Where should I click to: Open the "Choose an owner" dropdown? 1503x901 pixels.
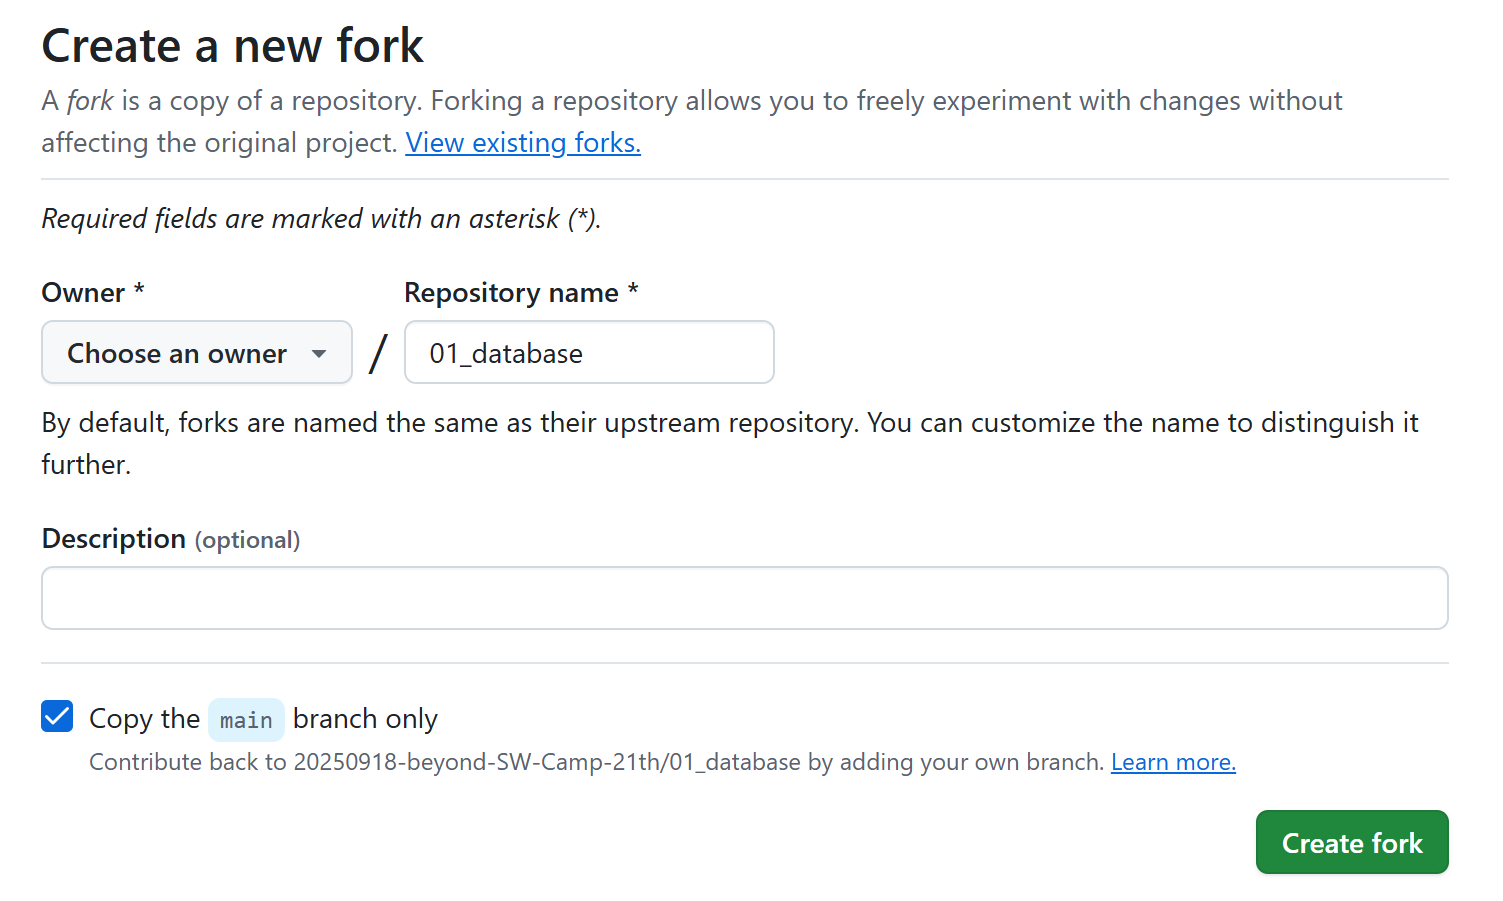tap(177, 353)
